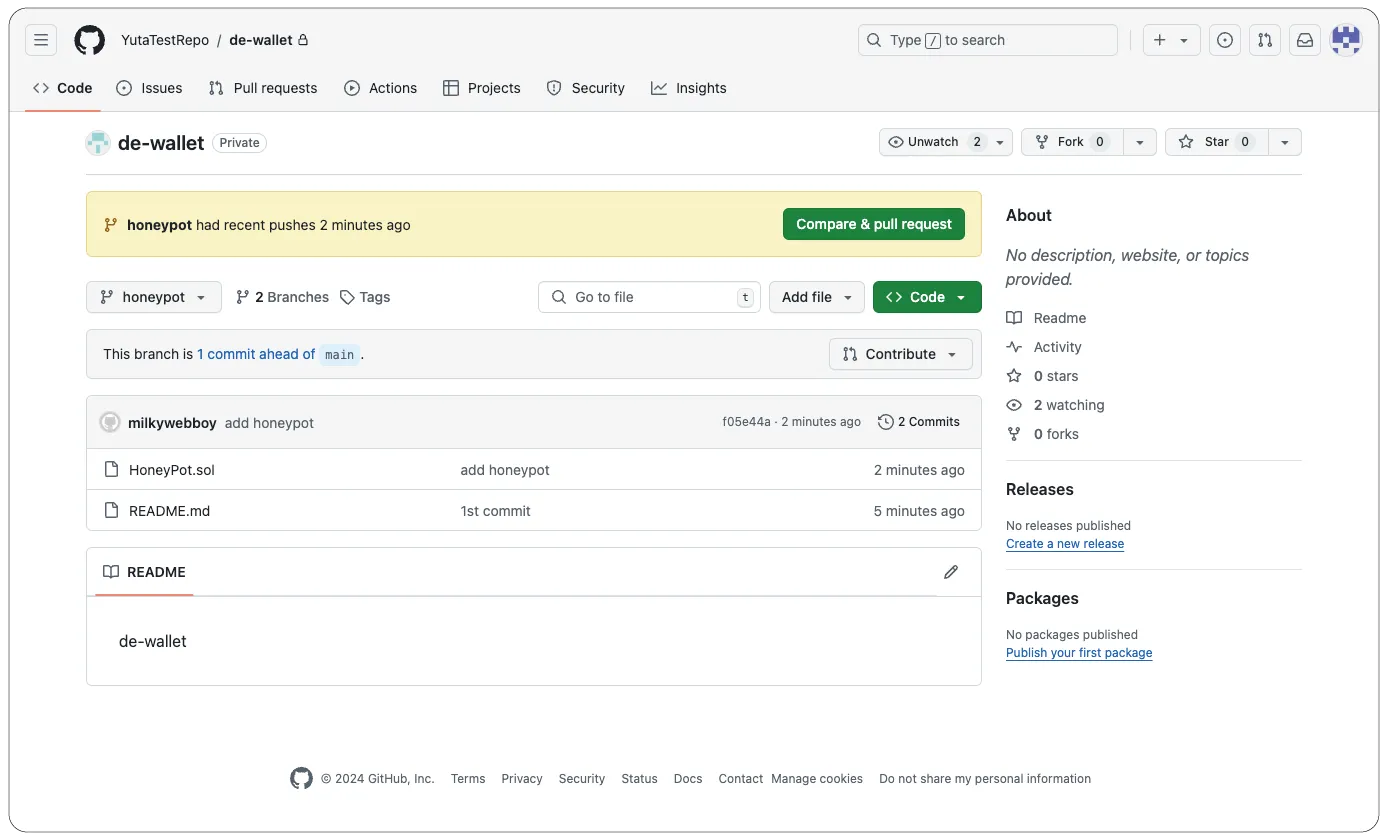Expand the Add file dropdown
Image resolution: width=1385 pixels, height=840 pixels.
pos(817,297)
